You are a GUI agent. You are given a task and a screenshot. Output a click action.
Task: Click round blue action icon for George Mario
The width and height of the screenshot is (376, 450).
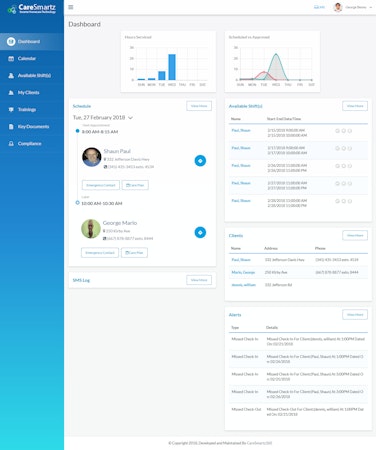tap(200, 232)
